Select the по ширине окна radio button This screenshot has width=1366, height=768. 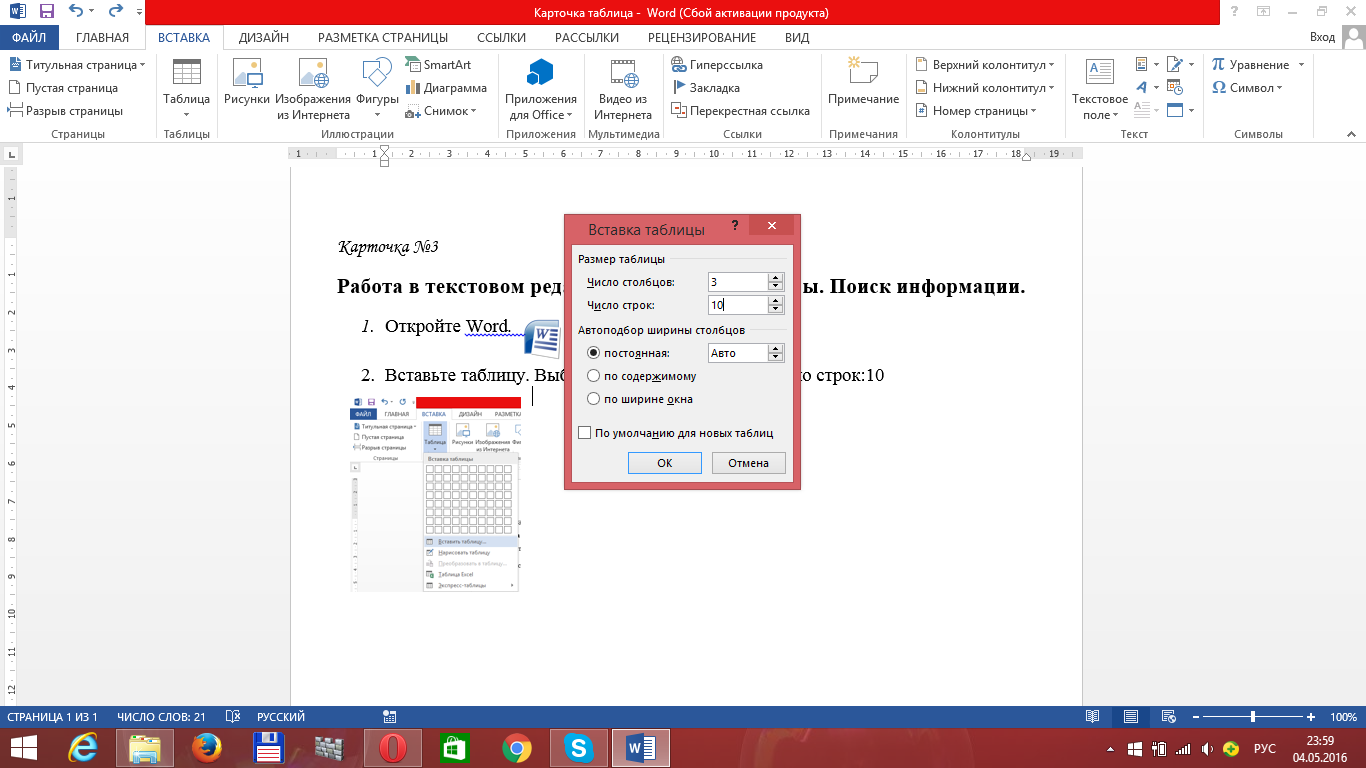(x=594, y=399)
